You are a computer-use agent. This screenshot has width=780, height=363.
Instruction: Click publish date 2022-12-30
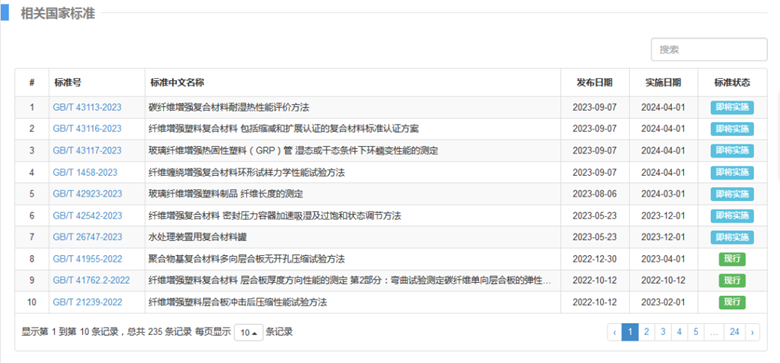(x=594, y=259)
